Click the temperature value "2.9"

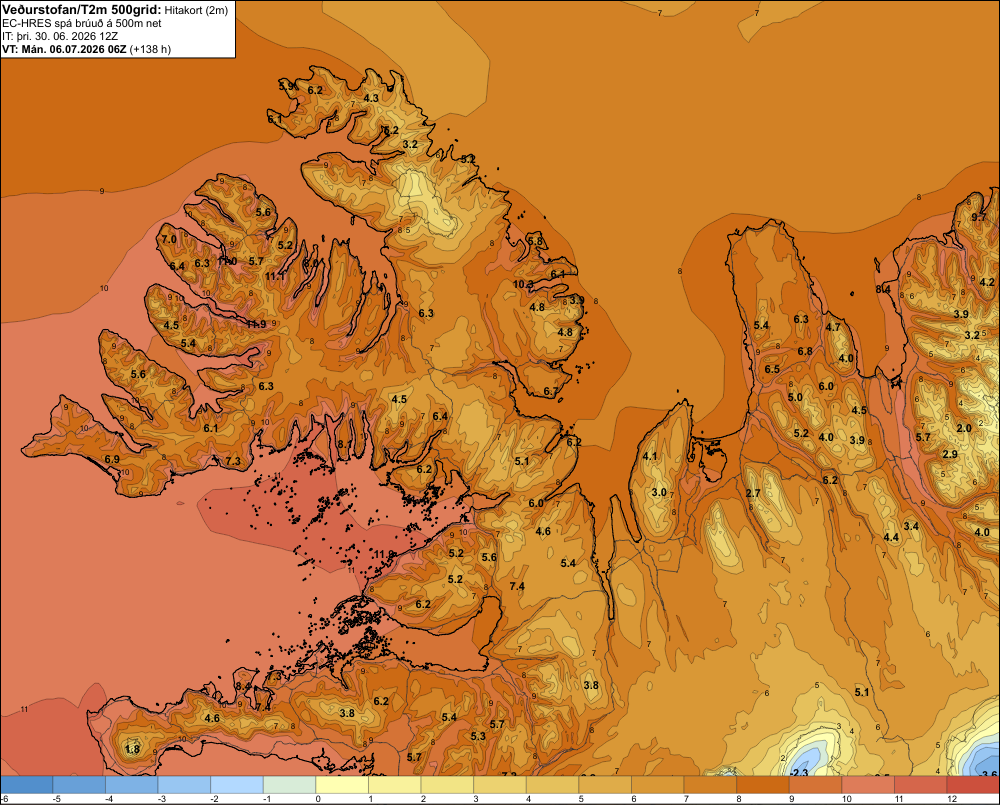click(x=950, y=454)
